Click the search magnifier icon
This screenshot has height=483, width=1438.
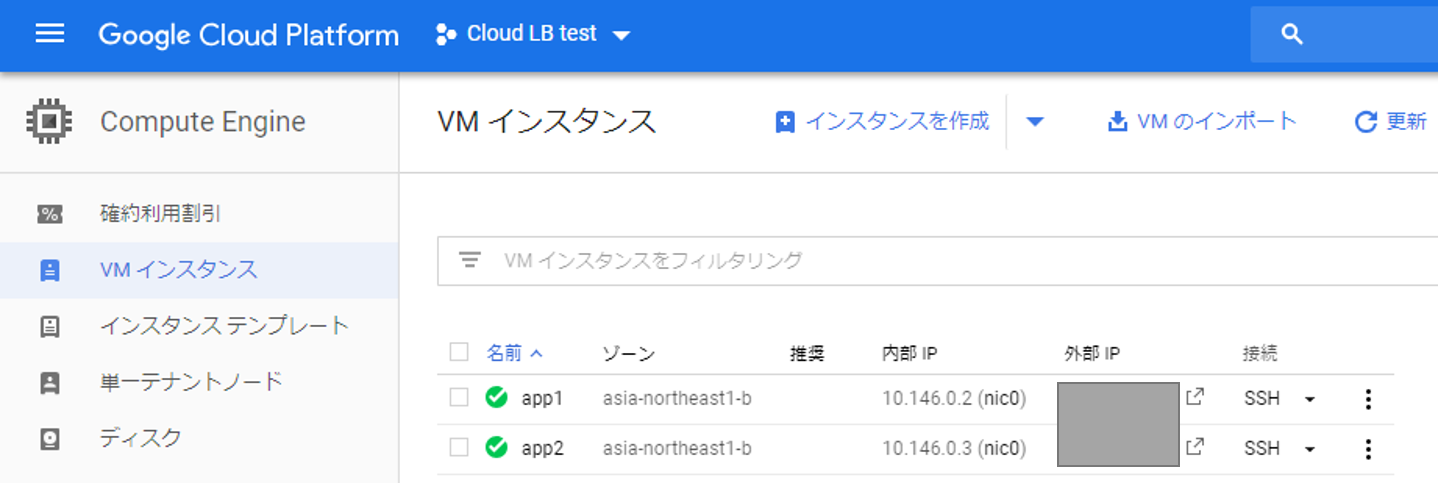click(1292, 35)
